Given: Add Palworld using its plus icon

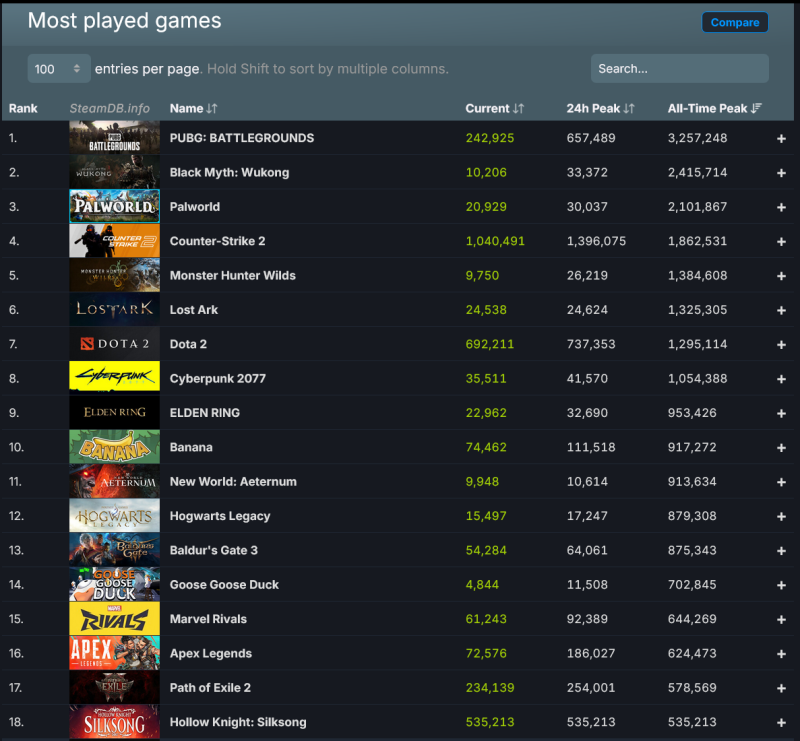Looking at the screenshot, I should click(x=781, y=207).
